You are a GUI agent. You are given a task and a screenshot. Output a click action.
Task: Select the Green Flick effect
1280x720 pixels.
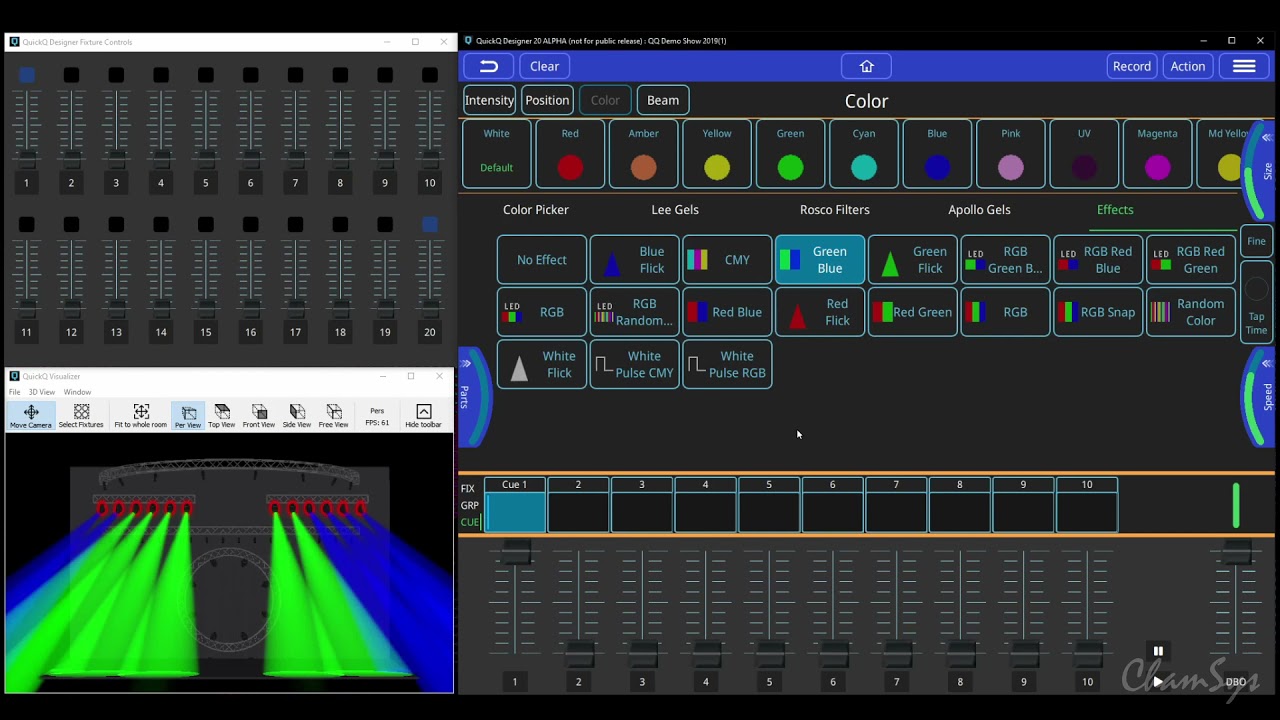913,260
